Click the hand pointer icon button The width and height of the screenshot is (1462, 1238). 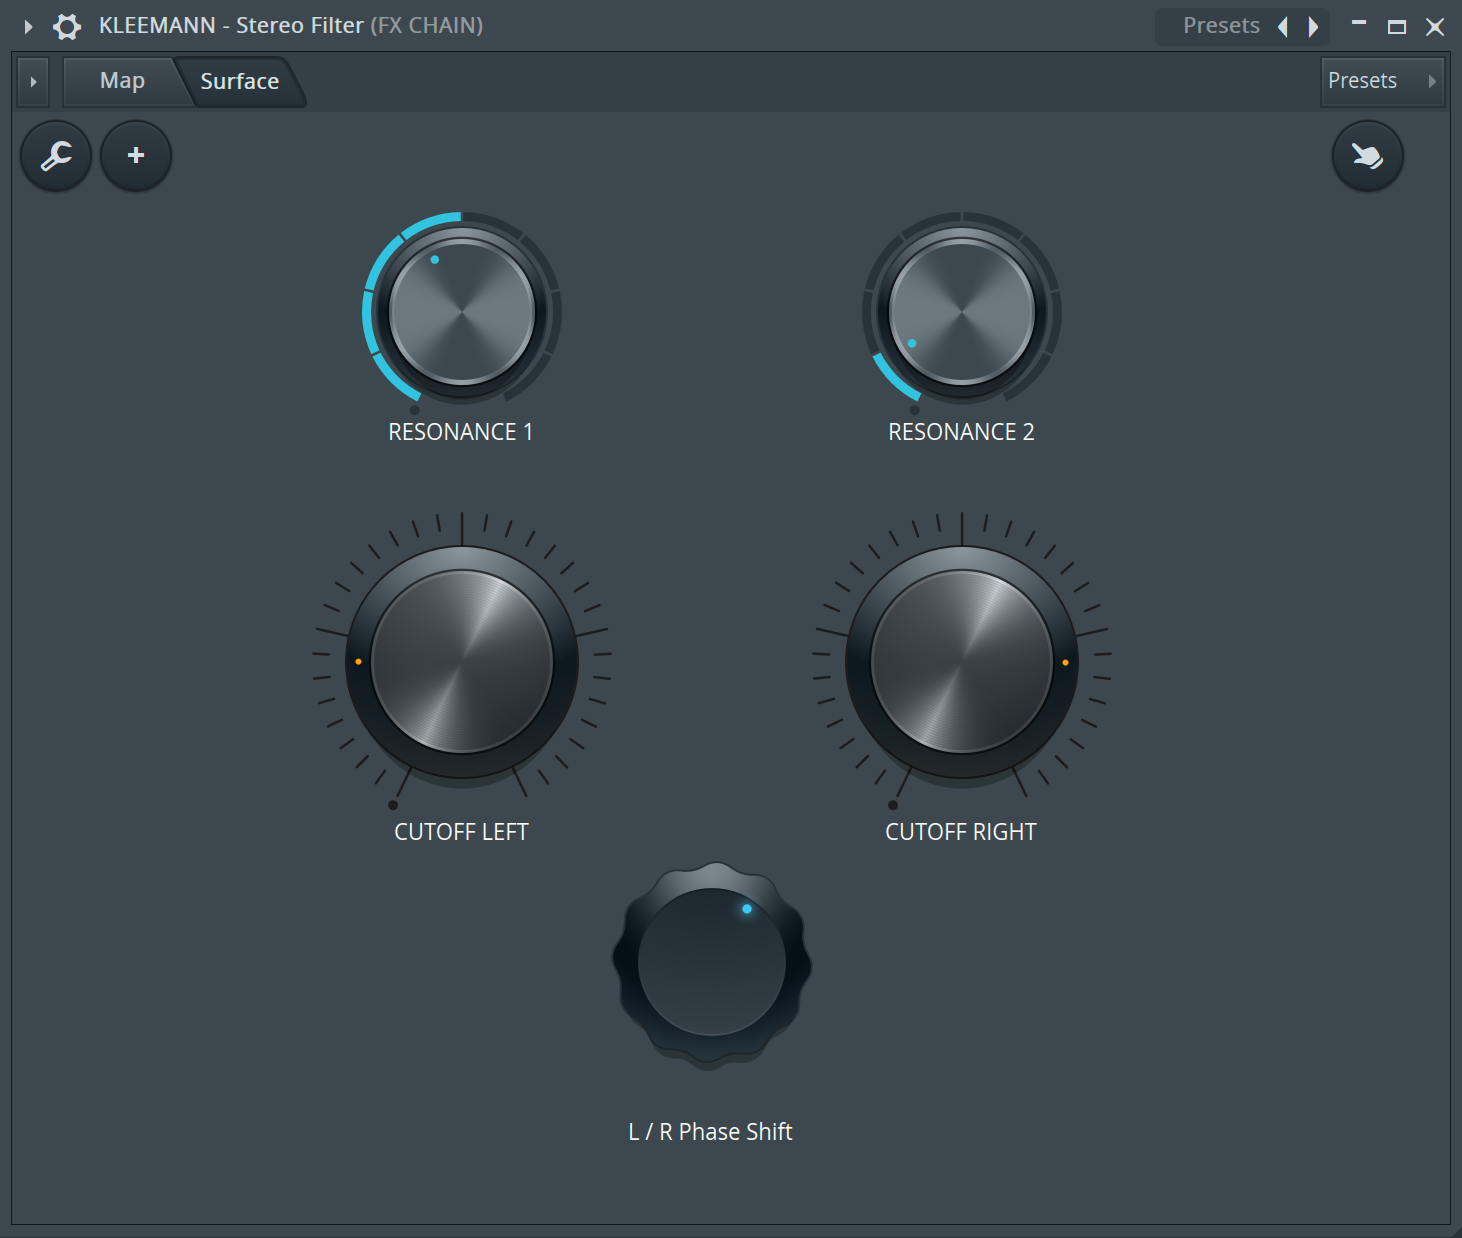click(1367, 156)
